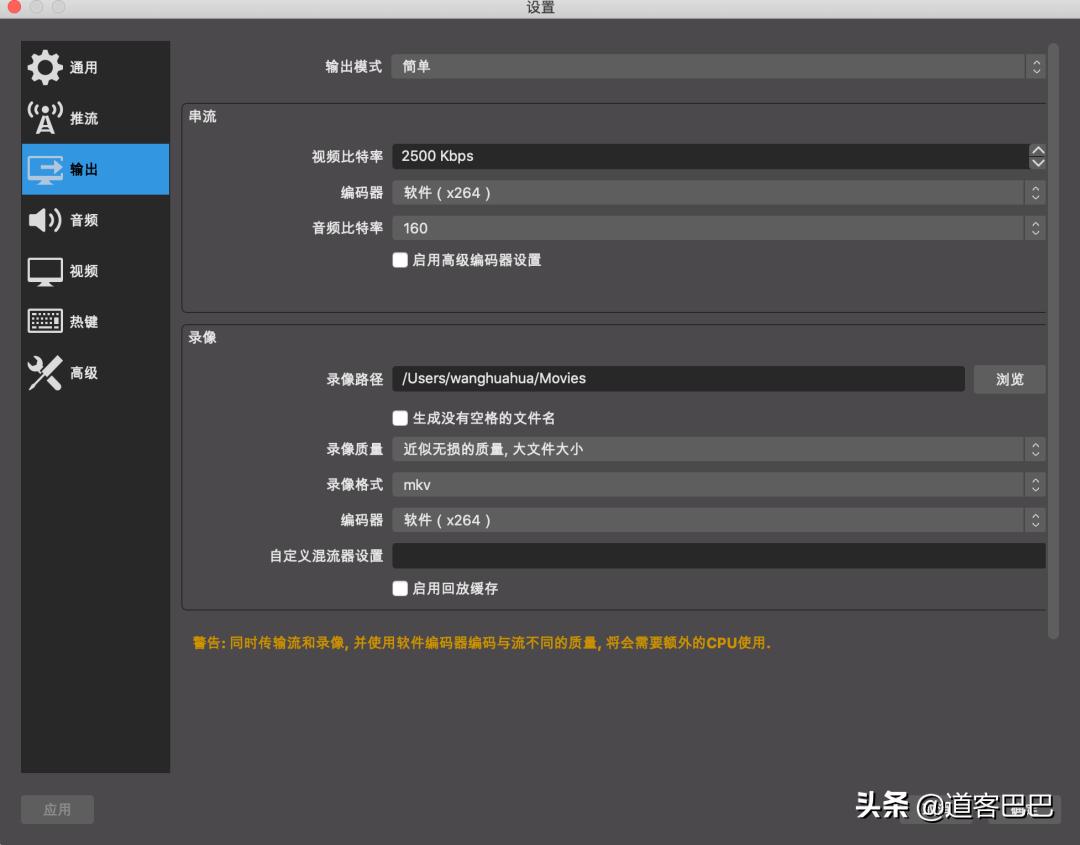Select the 热键 keyboard icon
This screenshot has height=845, width=1080.
pos(45,321)
